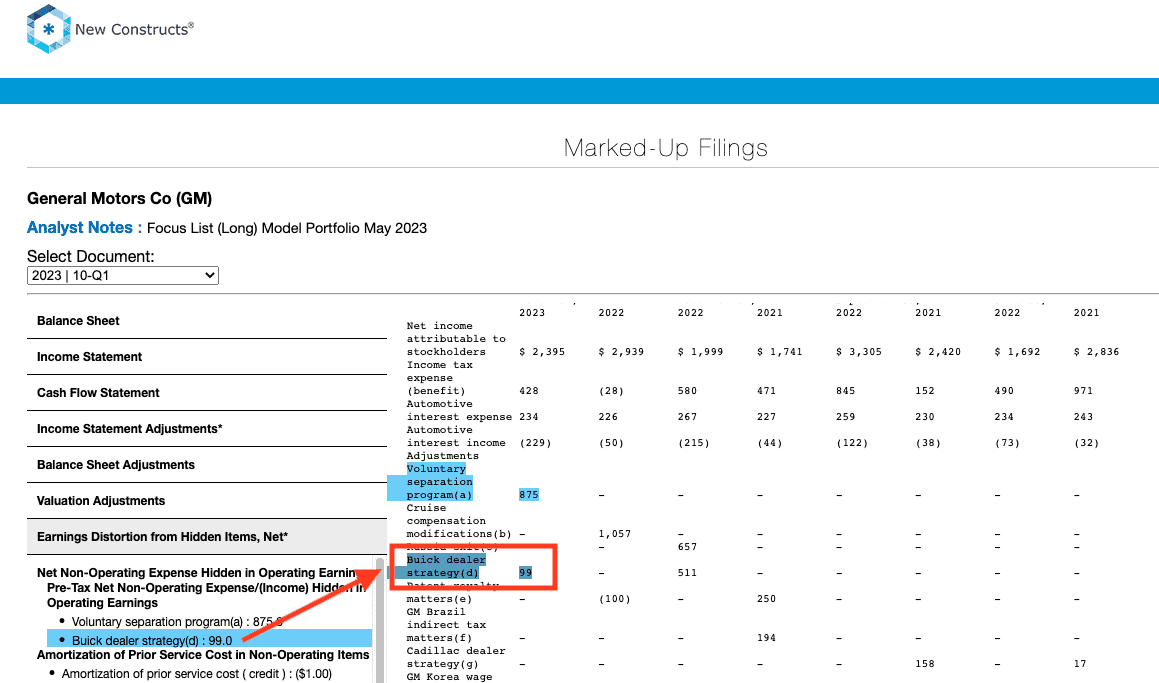Click the left panel vertical scrollbar
Image resolution: width=1159 pixels, height=683 pixels.
click(x=380, y=621)
